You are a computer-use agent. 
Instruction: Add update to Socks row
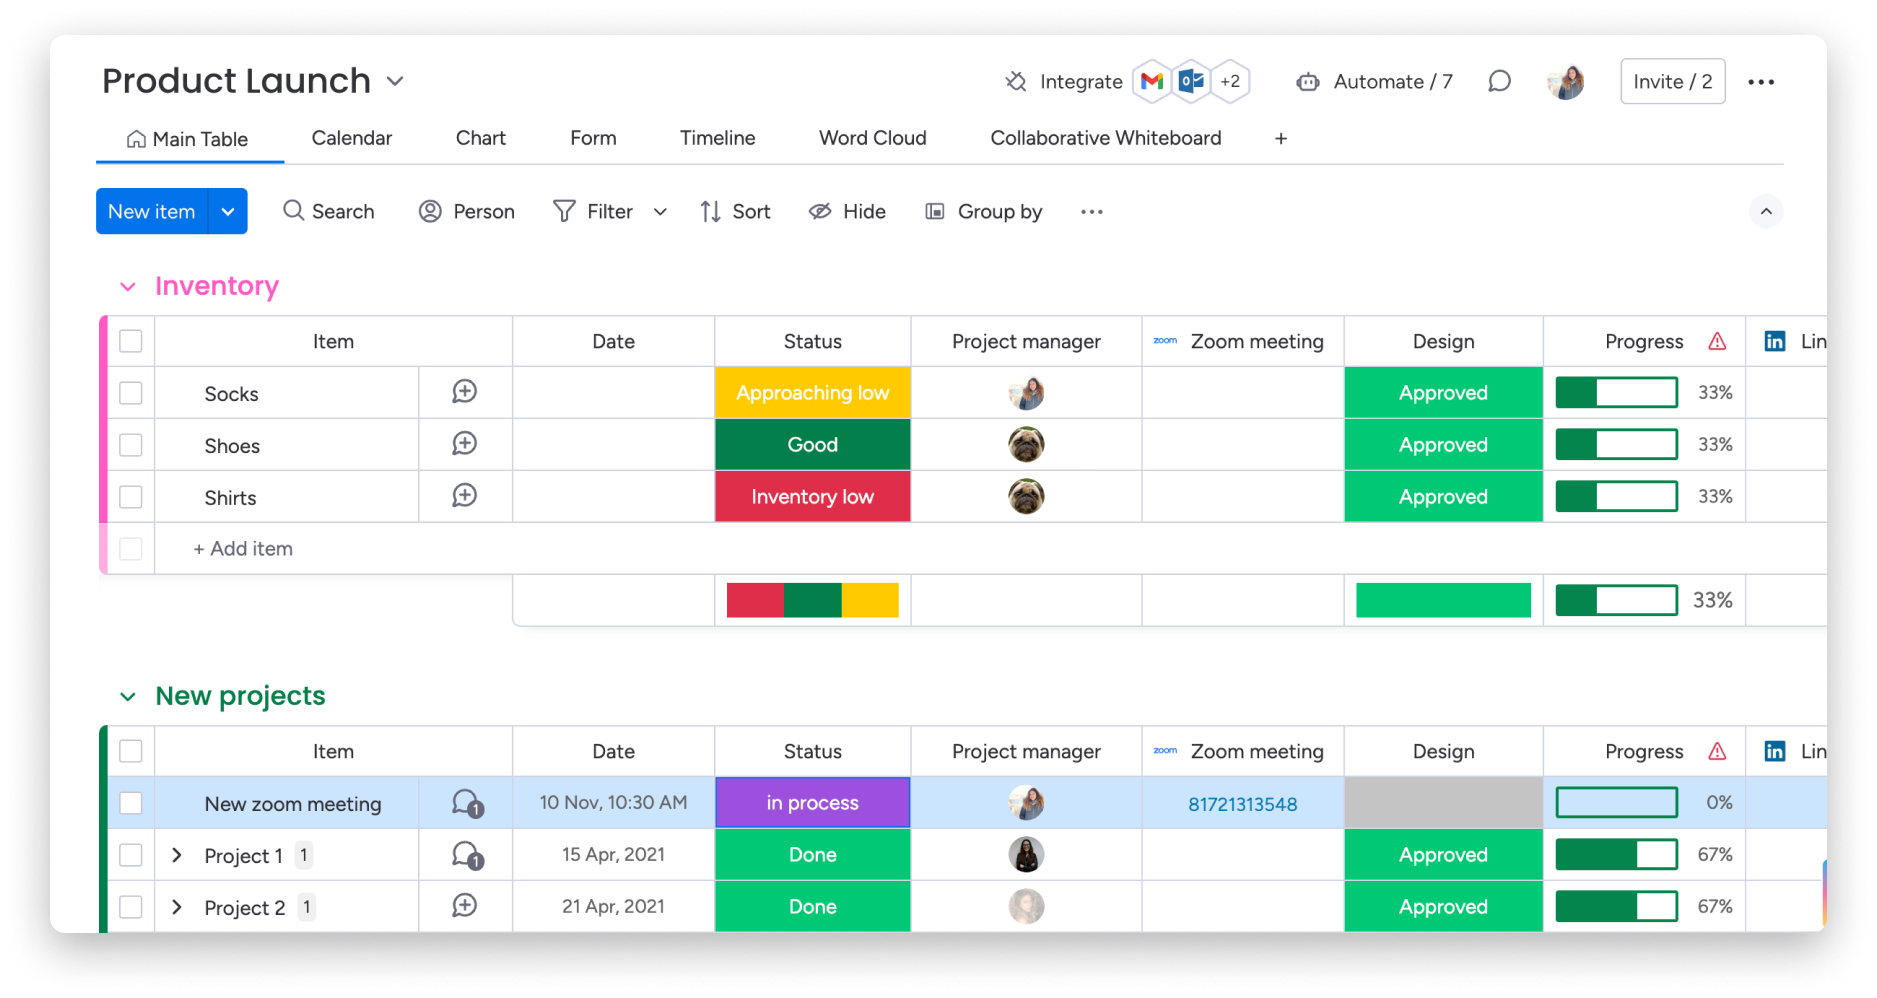coord(464,392)
